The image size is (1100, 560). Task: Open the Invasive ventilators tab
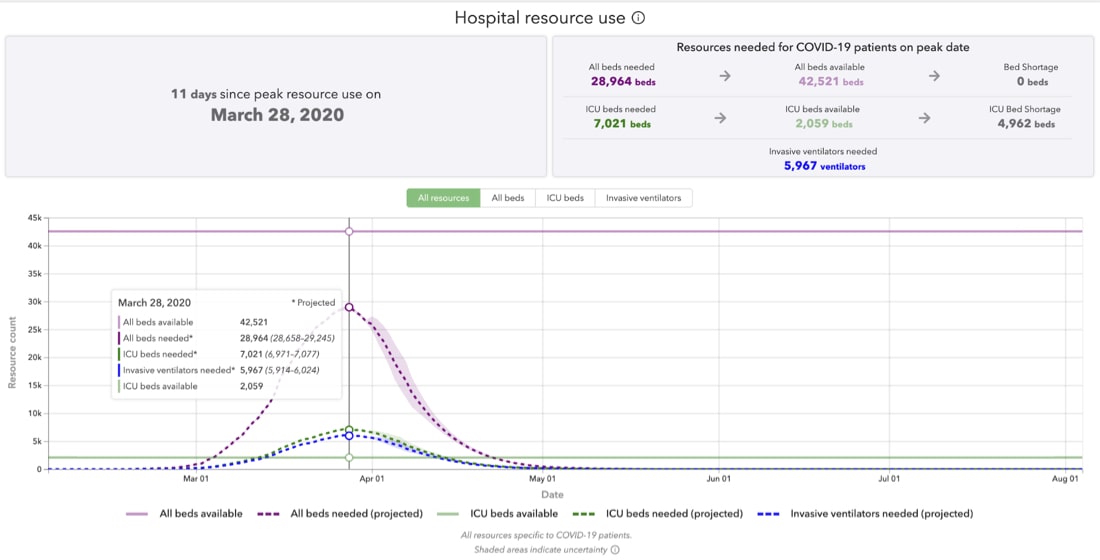click(643, 198)
